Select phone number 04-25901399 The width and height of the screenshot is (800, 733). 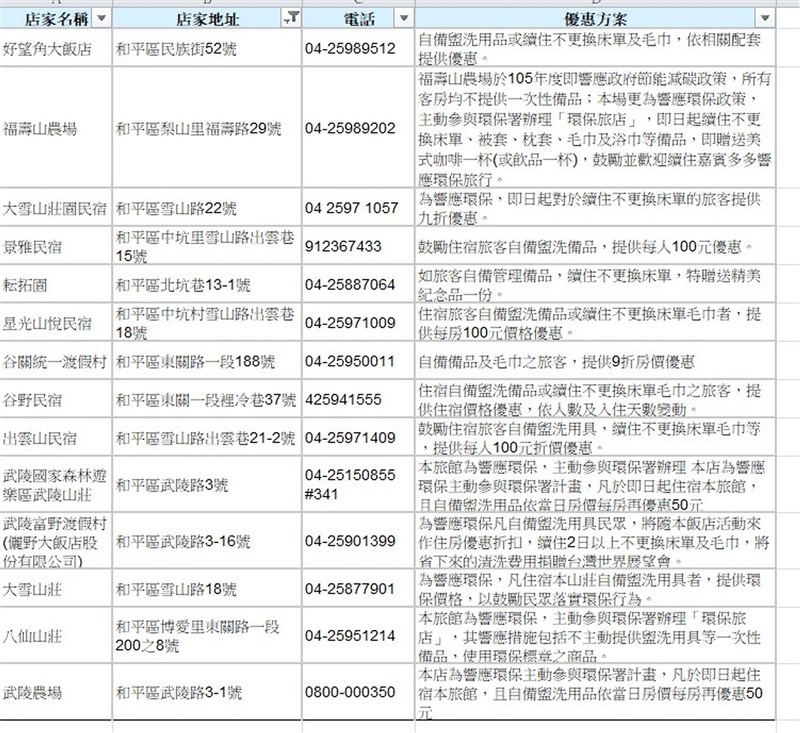pos(359,541)
